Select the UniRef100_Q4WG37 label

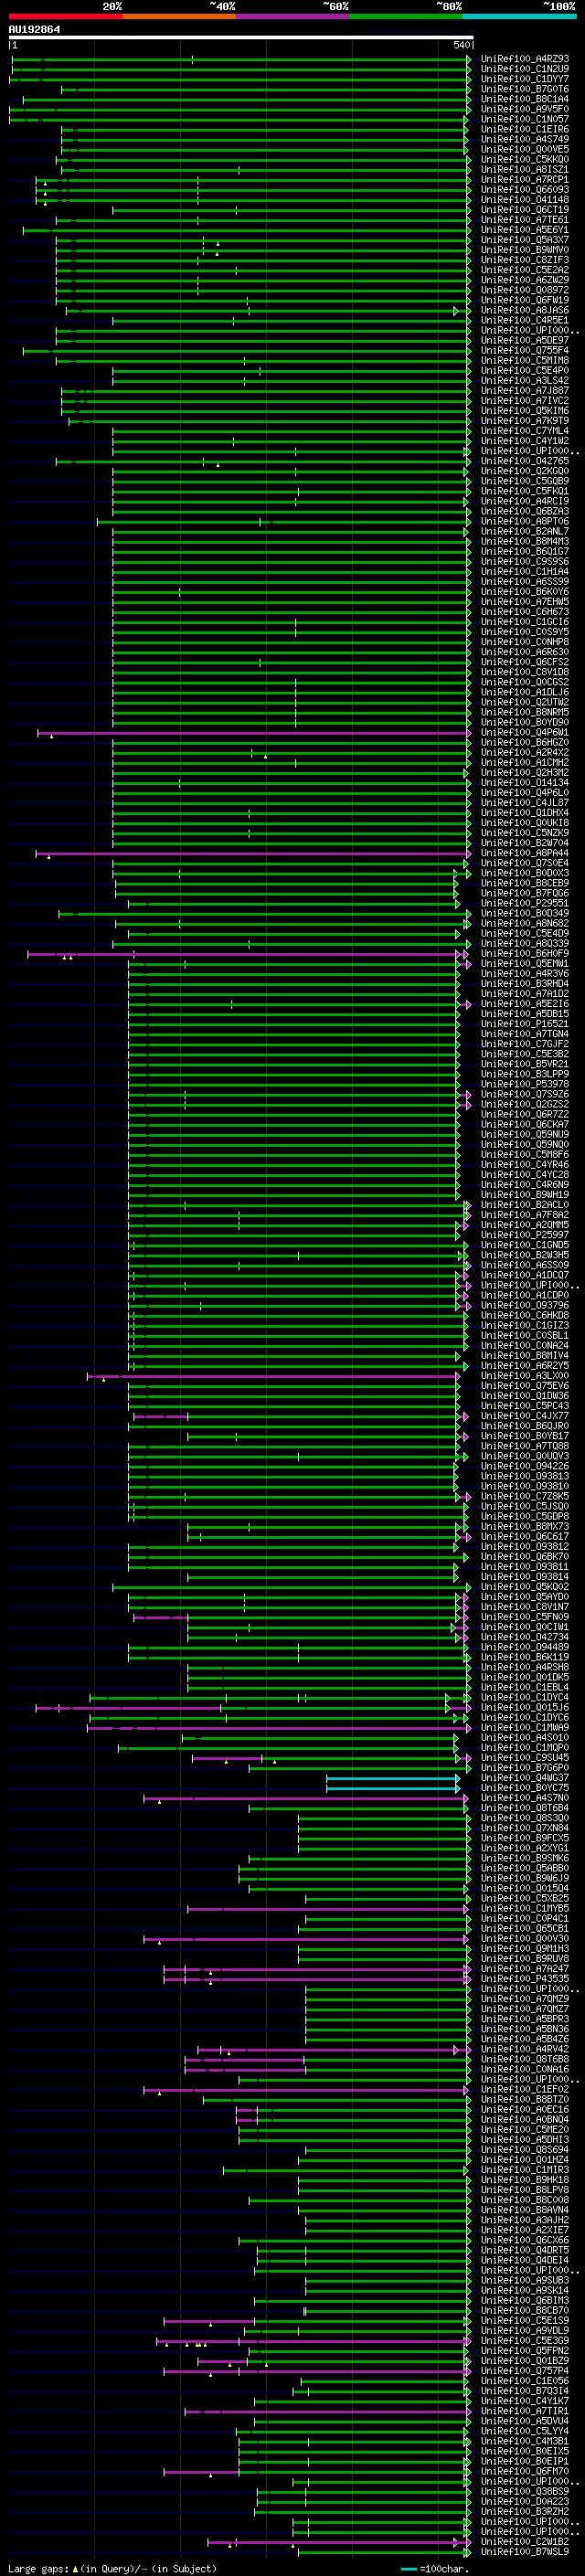click(525, 1778)
